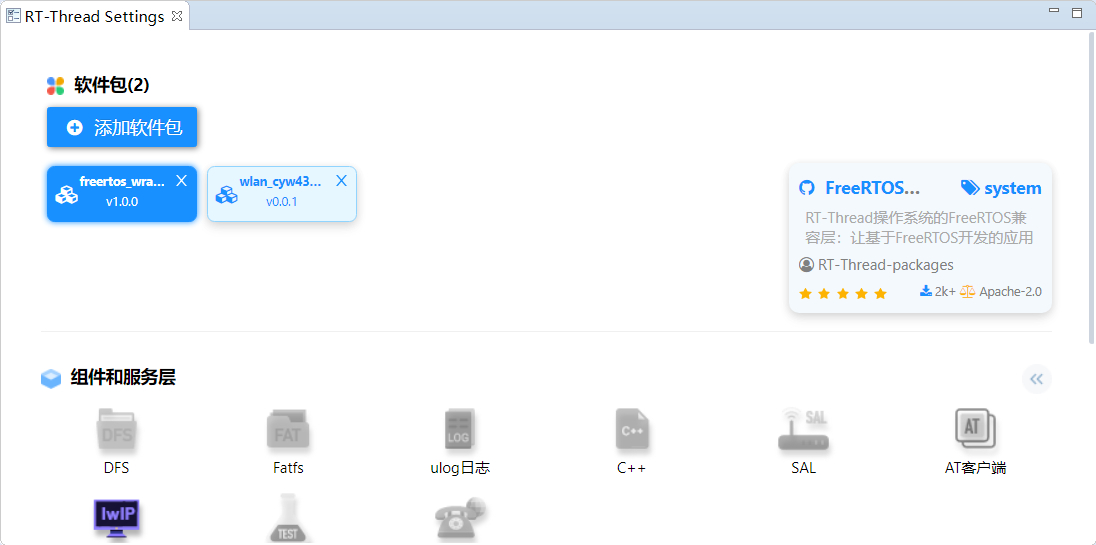
Task: Open the DFS component icon
Action: click(116, 428)
